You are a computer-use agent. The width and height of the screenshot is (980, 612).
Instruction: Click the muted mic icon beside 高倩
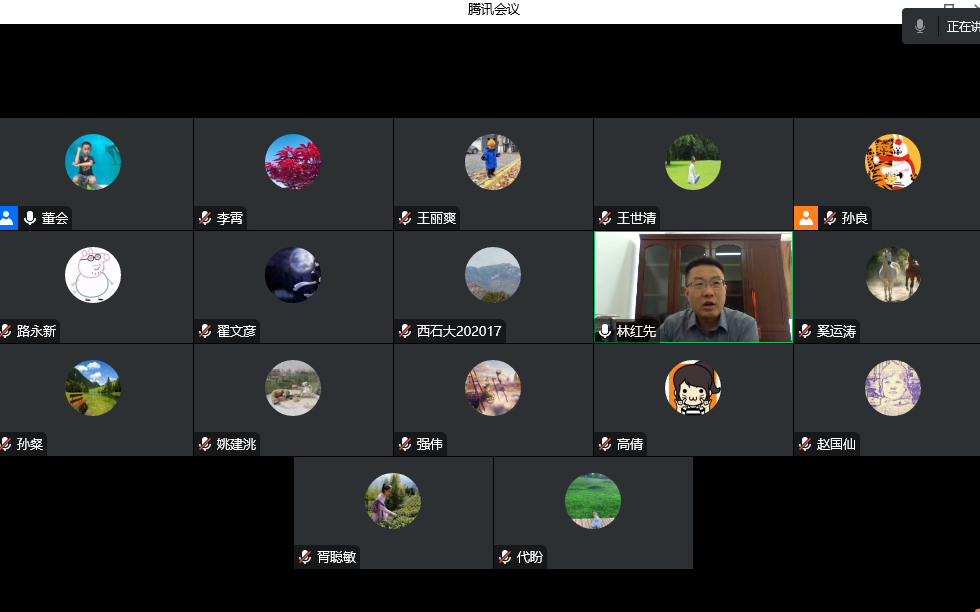click(x=605, y=444)
